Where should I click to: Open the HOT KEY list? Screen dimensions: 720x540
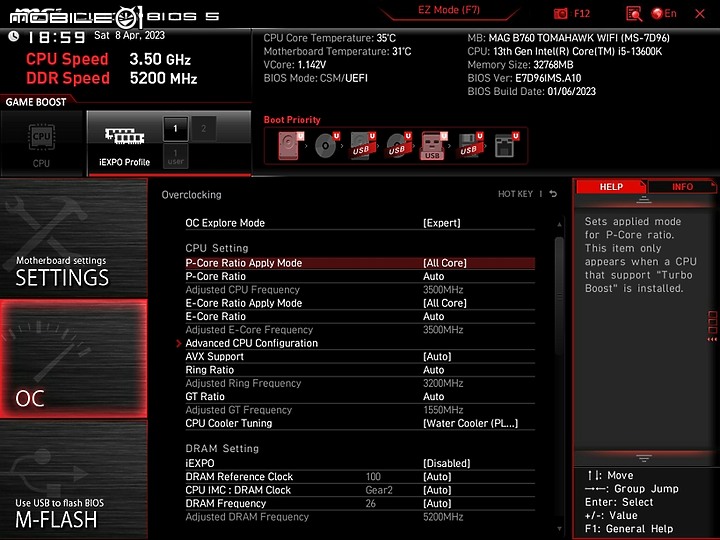coord(515,194)
